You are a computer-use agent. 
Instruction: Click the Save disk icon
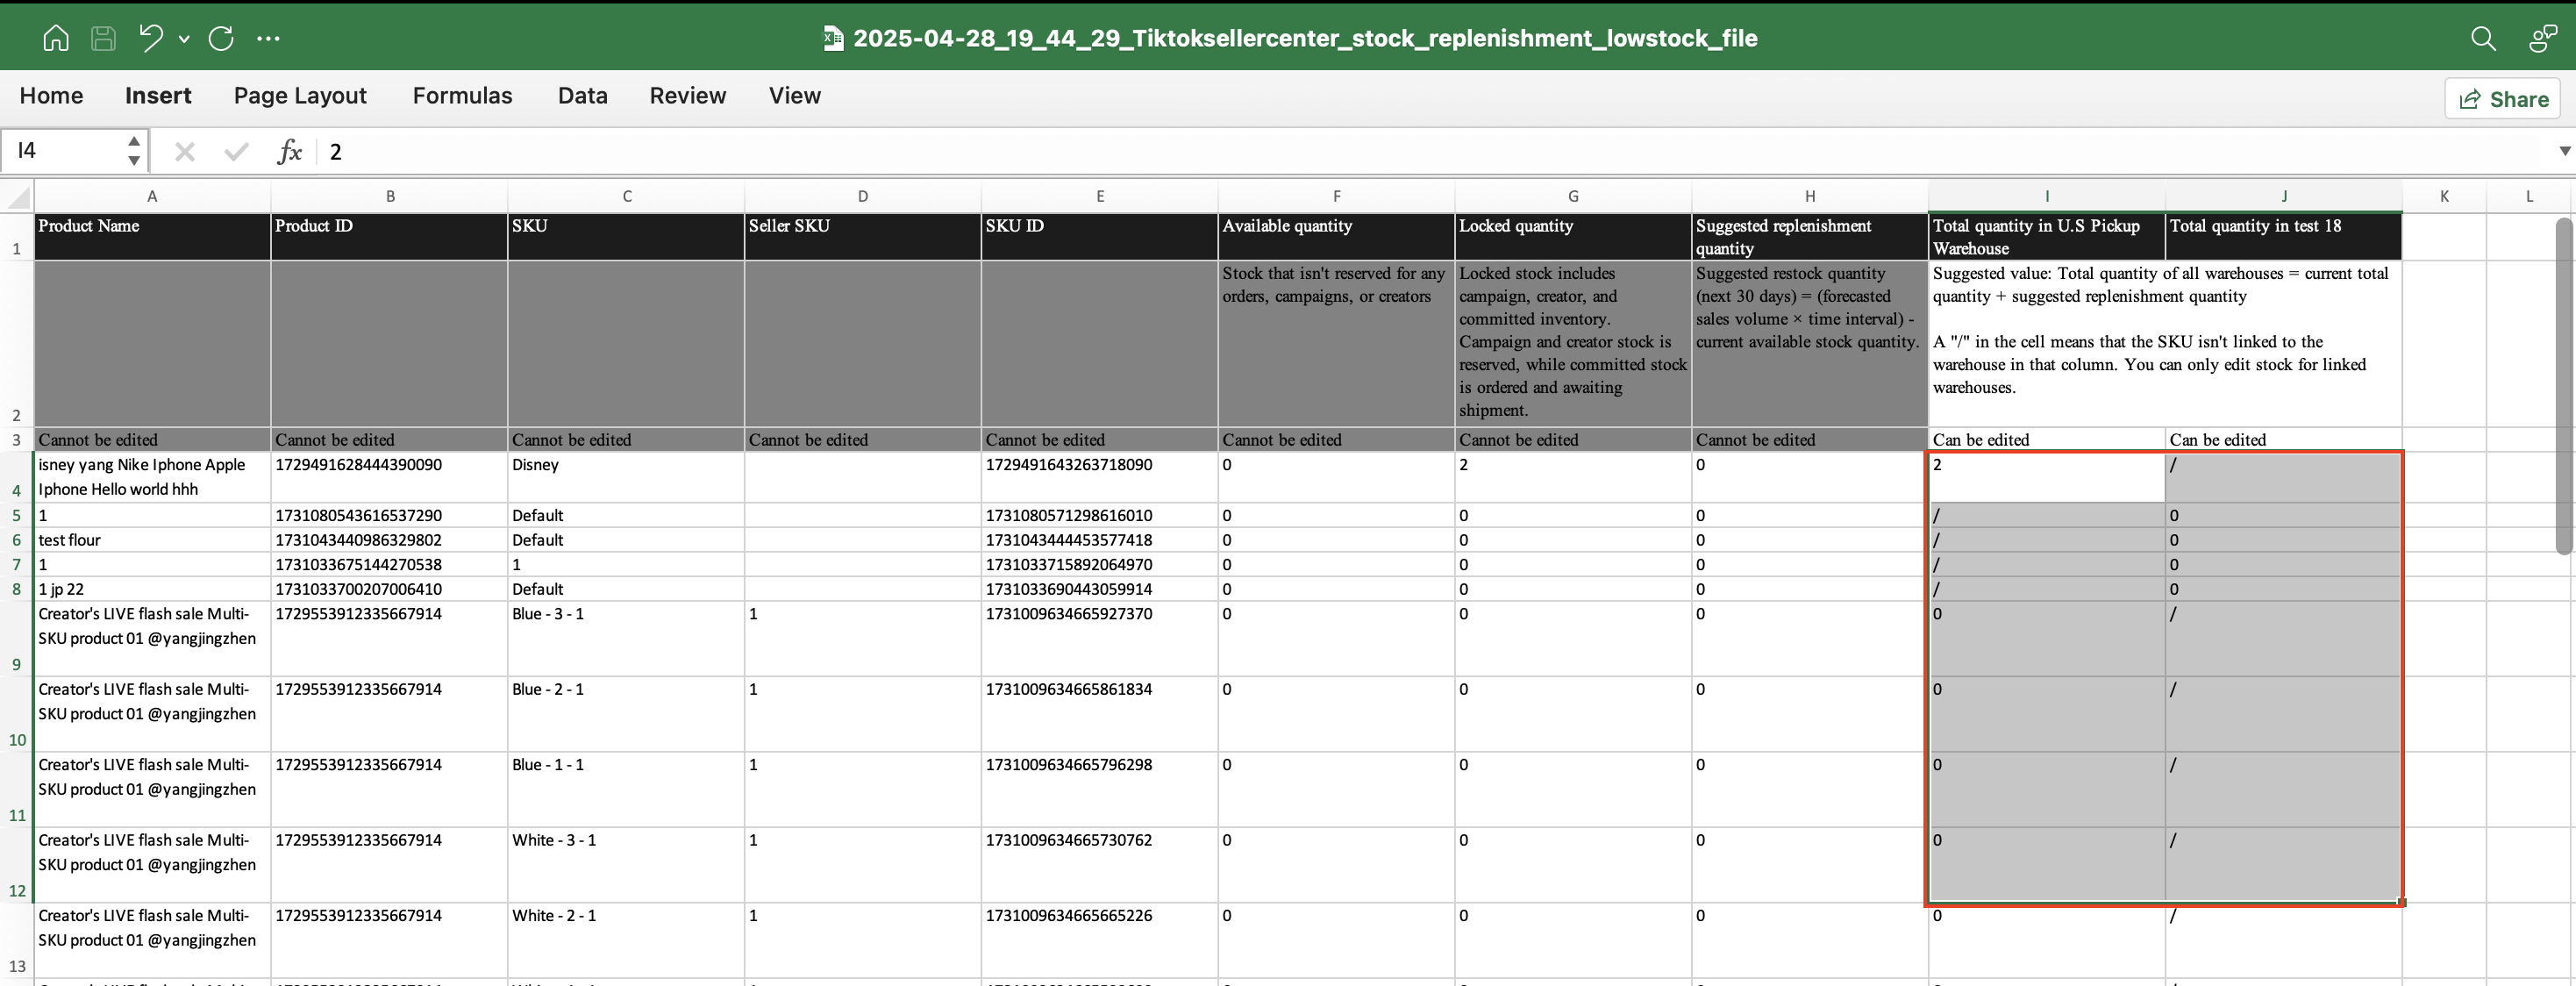click(103, 38)
